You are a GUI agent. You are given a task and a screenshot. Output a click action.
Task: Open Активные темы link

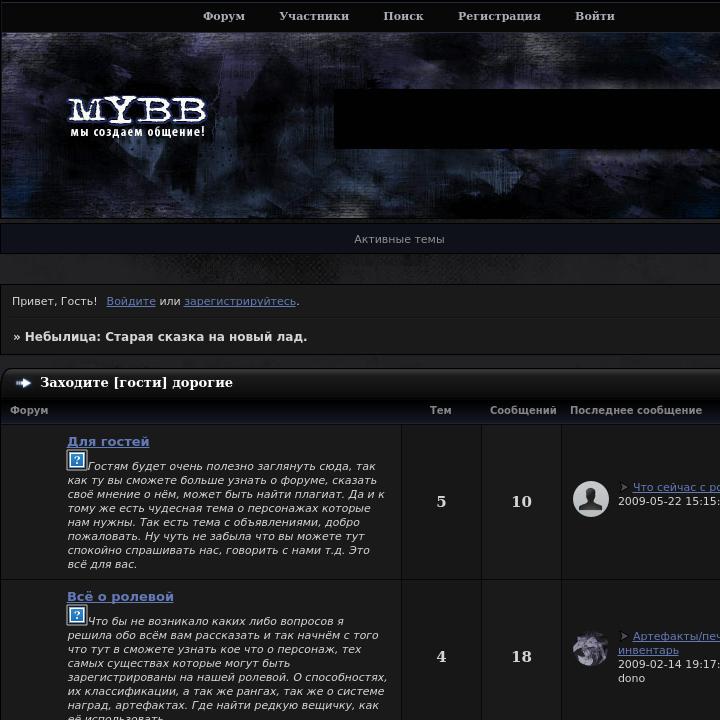[x=399, y=239]
